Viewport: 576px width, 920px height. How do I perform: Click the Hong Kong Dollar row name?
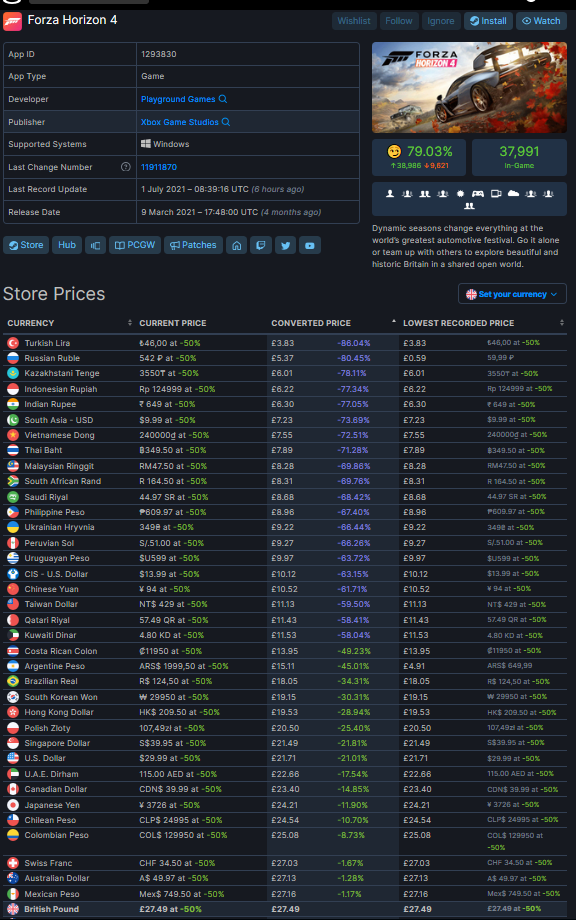(59, 712)
